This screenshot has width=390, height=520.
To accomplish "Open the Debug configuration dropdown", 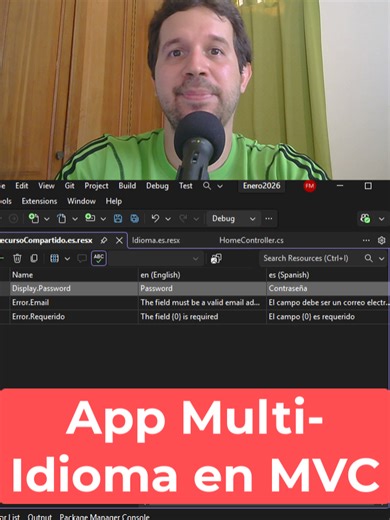I will 233,219.
